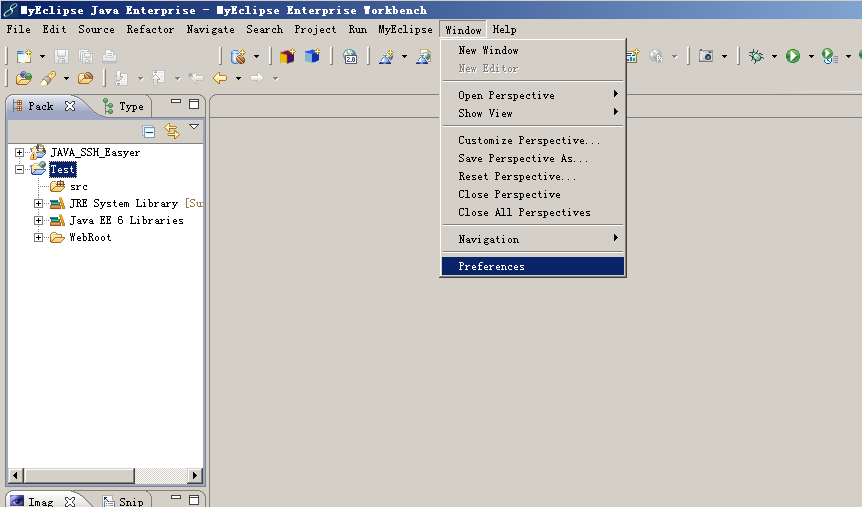This screenshot has width=862, height=507.
Task: Open the Package Explorer view menu triangle
Action: pyautogui.click(x=194, y=126)
